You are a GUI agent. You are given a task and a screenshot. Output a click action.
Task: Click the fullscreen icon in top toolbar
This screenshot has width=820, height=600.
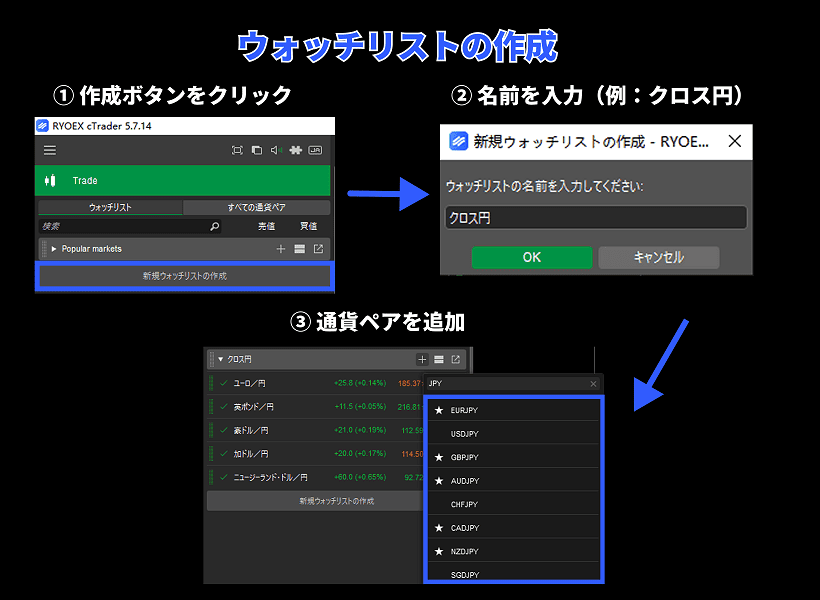(237, 150)
